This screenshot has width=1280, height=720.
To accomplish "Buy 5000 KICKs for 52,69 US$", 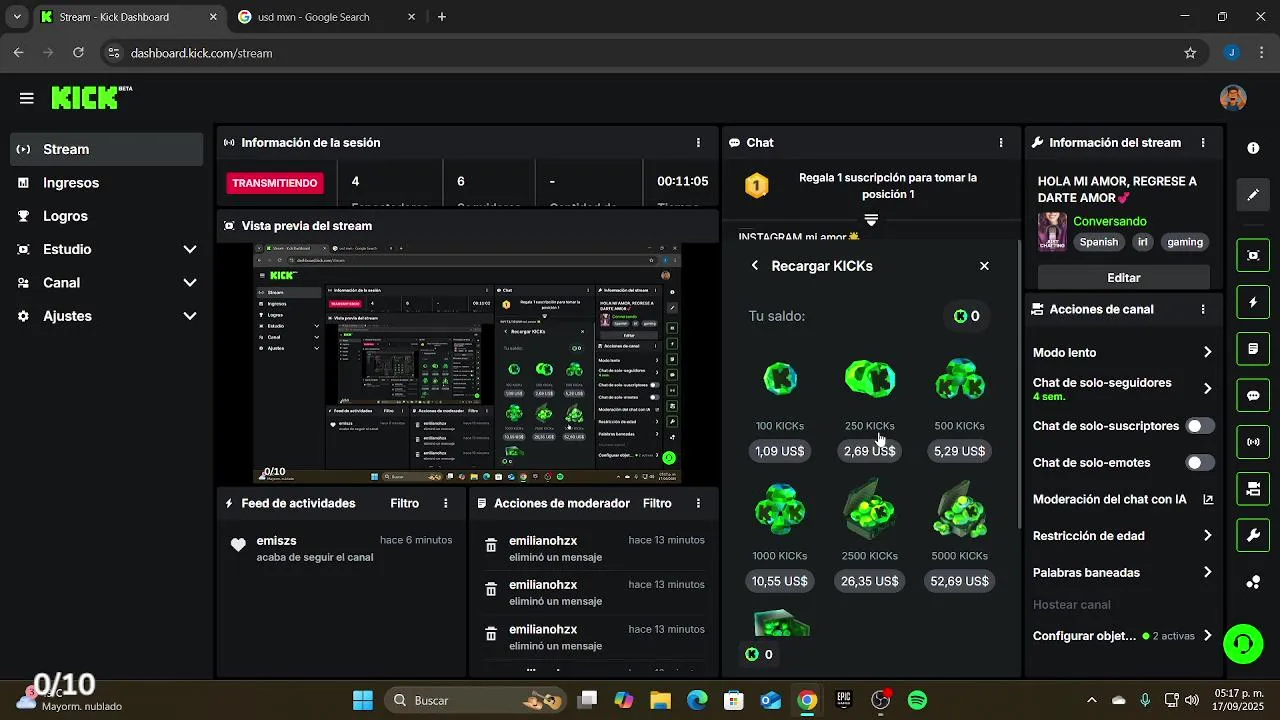I will coord(959,581).
